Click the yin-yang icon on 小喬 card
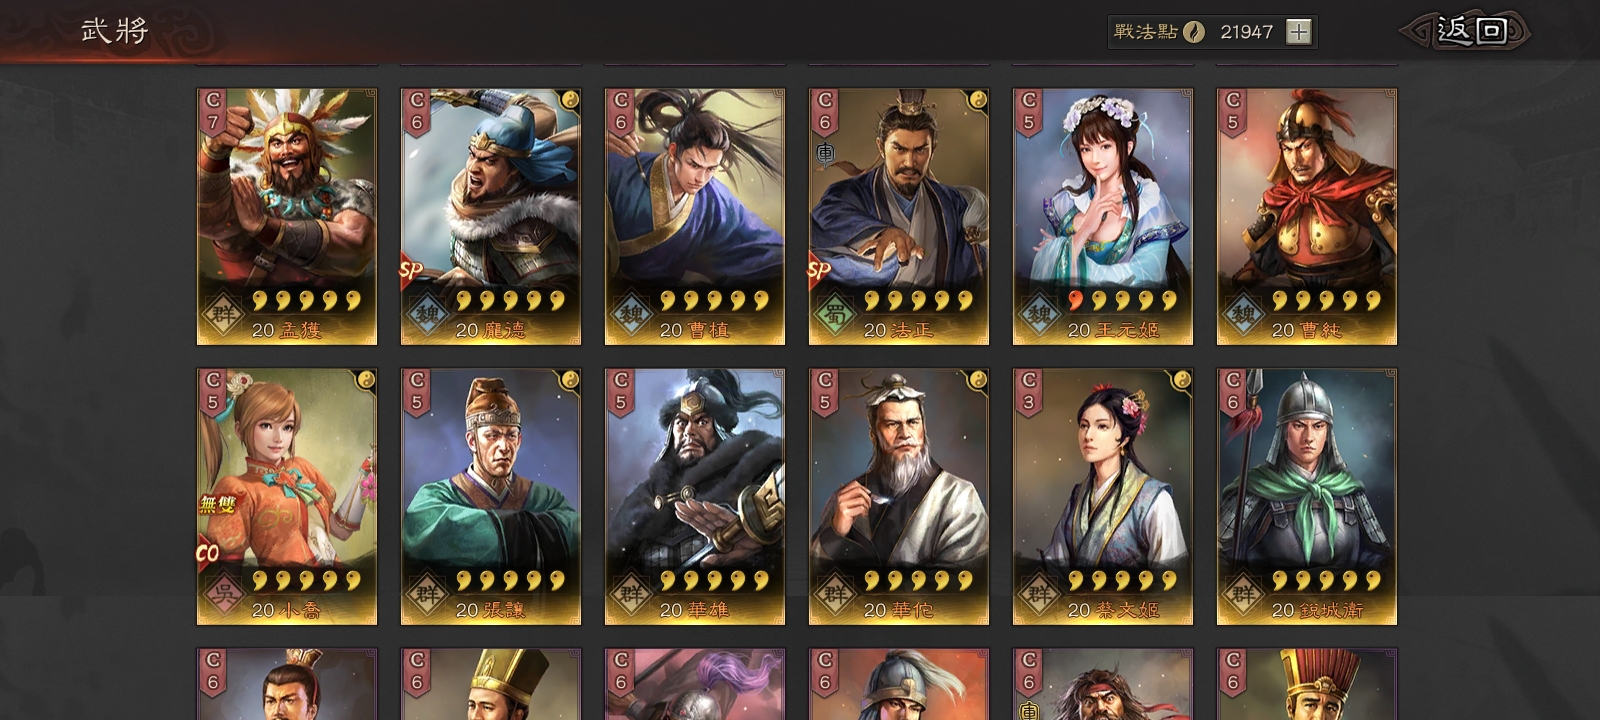1600x720 pixels. pyautogui.click(x=366, y=379)
